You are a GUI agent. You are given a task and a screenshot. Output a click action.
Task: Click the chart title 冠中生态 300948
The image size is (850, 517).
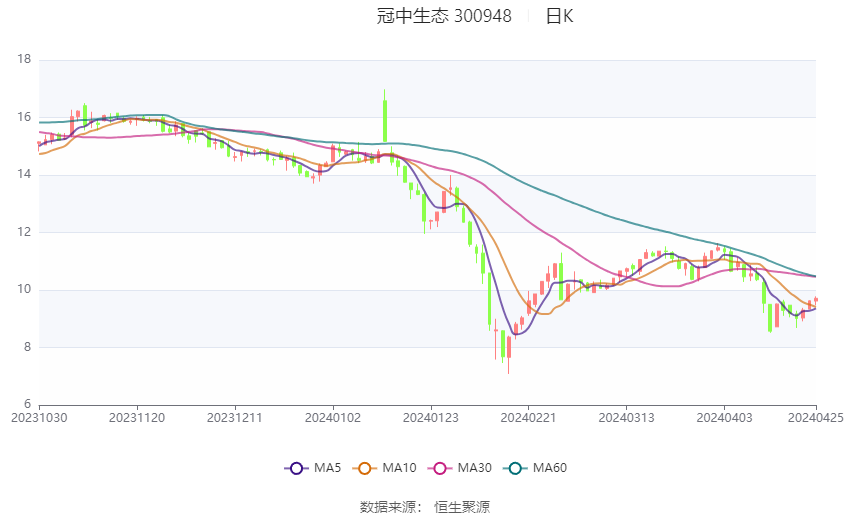pos(444,16)
